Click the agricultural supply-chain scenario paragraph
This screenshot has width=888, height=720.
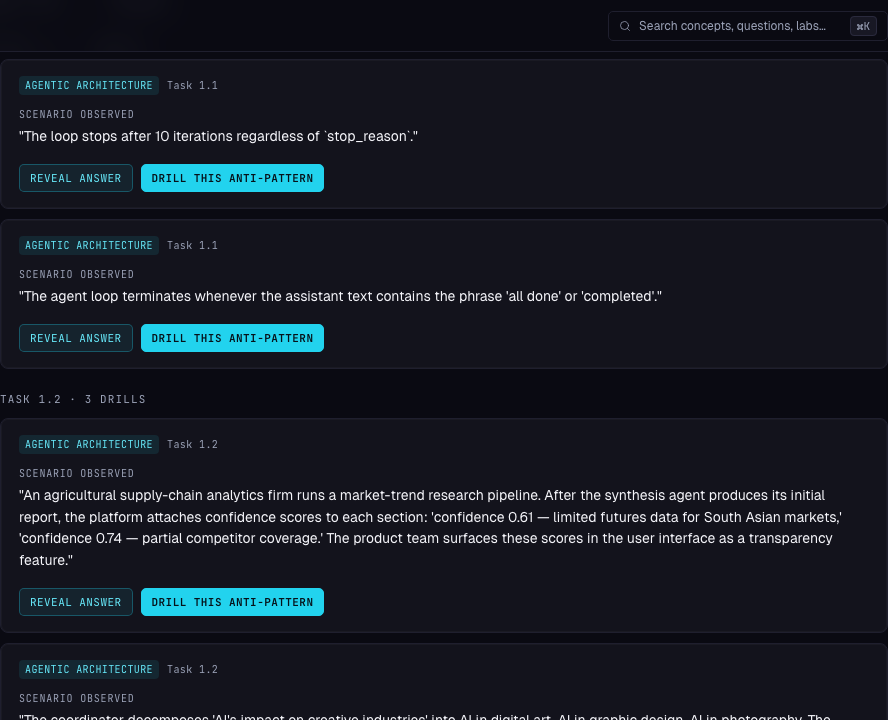coord(430,527)
